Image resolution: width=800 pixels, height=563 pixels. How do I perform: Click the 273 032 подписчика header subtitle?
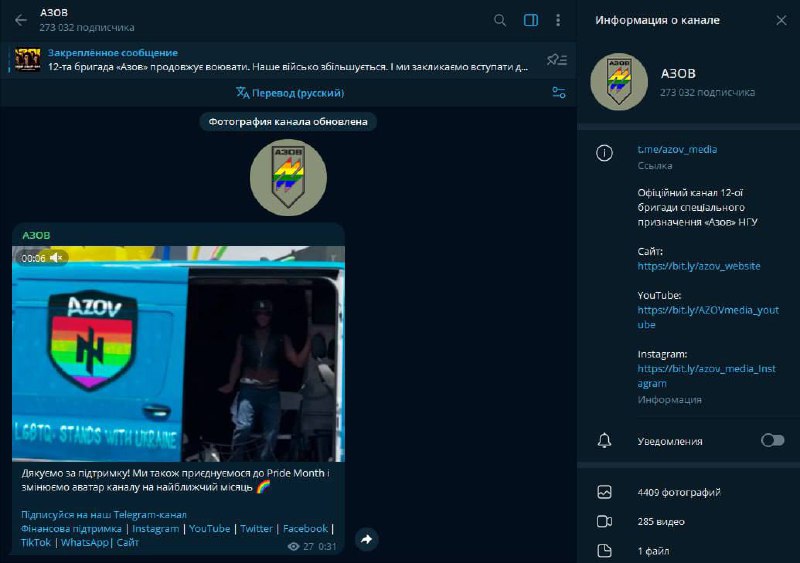pyautogui.click(x=87, y=28)
